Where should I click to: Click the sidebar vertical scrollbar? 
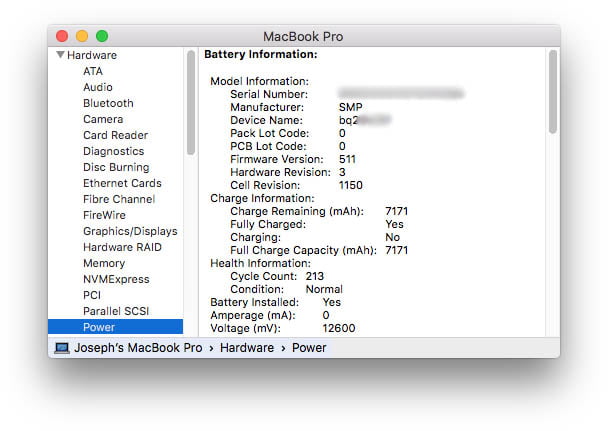click(x=191, y=103)
